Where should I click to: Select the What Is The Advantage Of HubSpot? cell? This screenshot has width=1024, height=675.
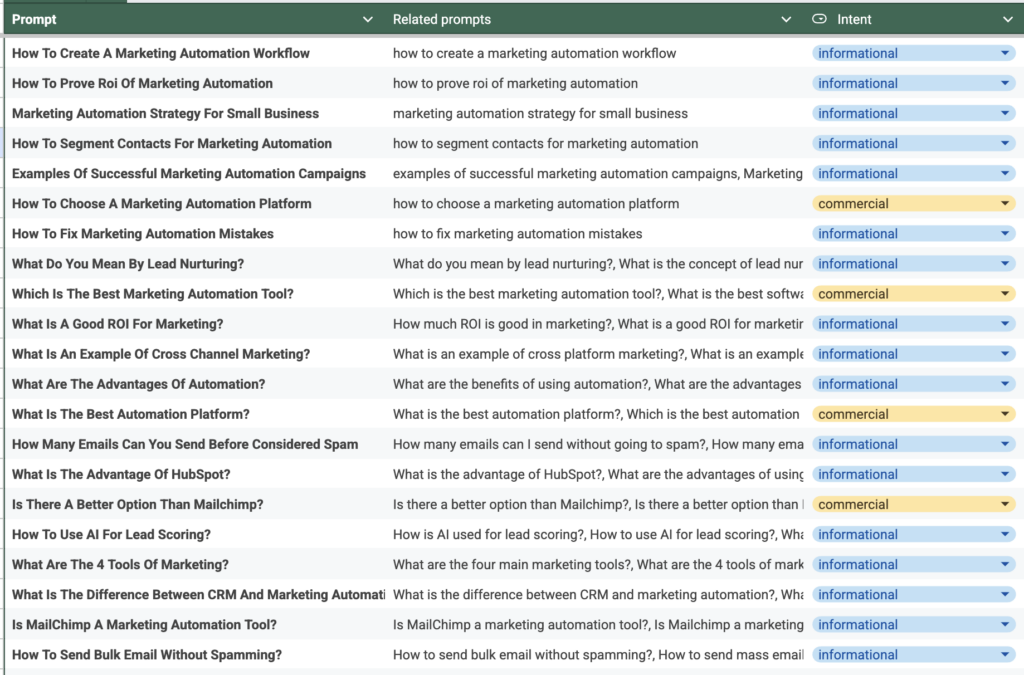pyautogui.click(x=121, y=474)
